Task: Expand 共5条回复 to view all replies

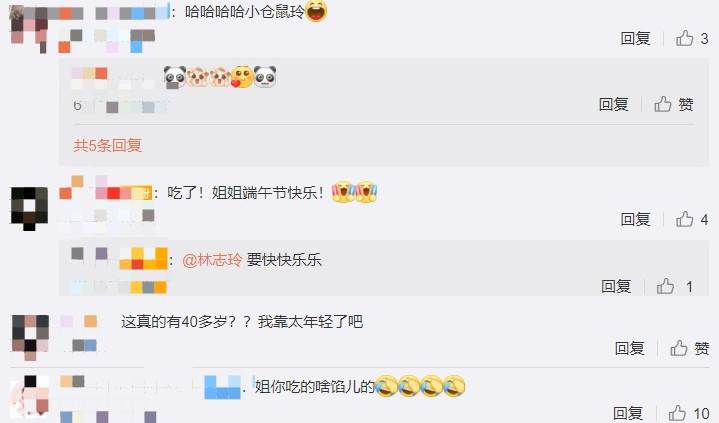Action: pos(107,145)
